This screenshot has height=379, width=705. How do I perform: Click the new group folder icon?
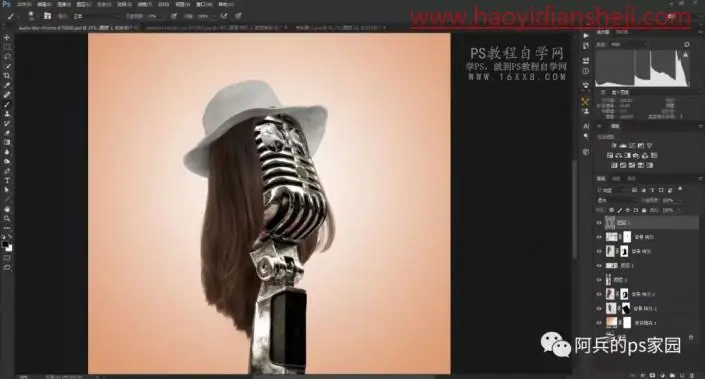click(x=673, y=375)
